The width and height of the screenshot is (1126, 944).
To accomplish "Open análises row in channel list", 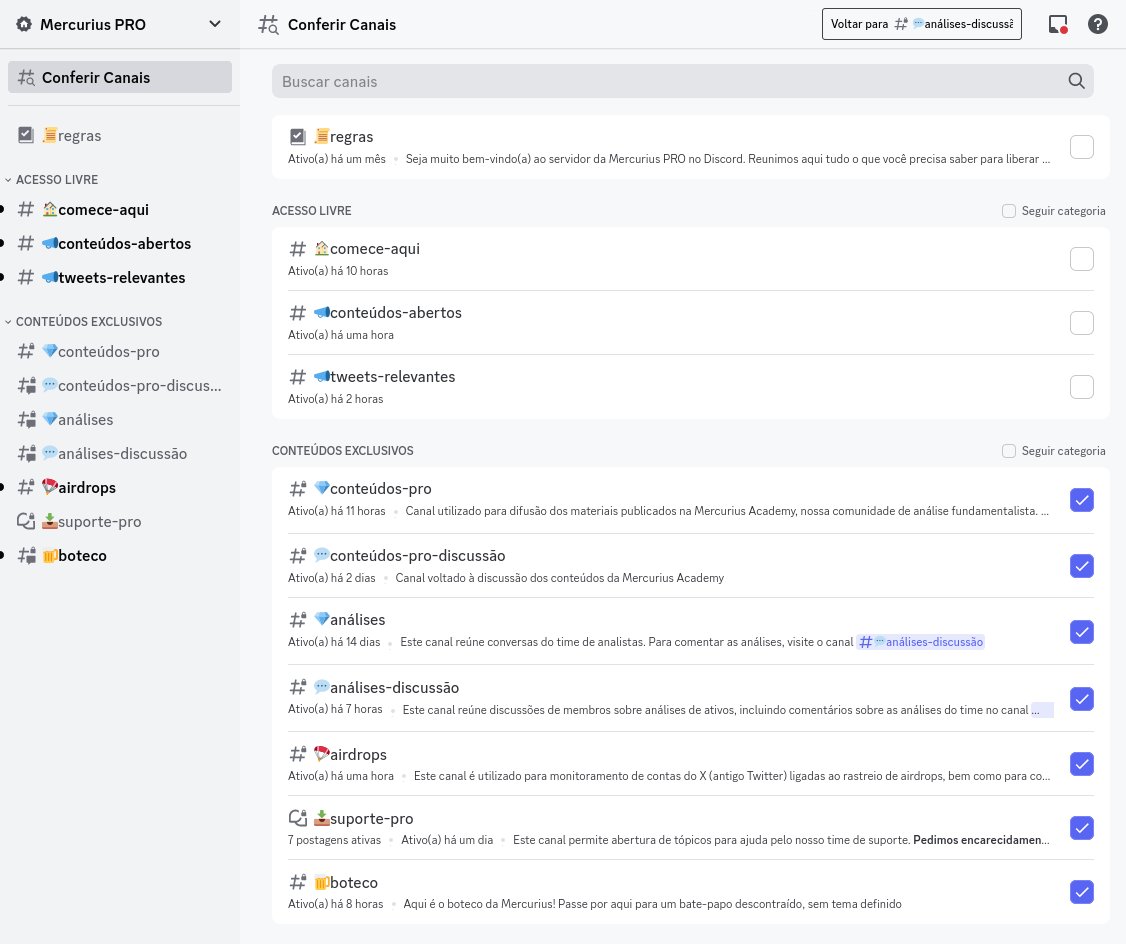I will pos(690,631).
